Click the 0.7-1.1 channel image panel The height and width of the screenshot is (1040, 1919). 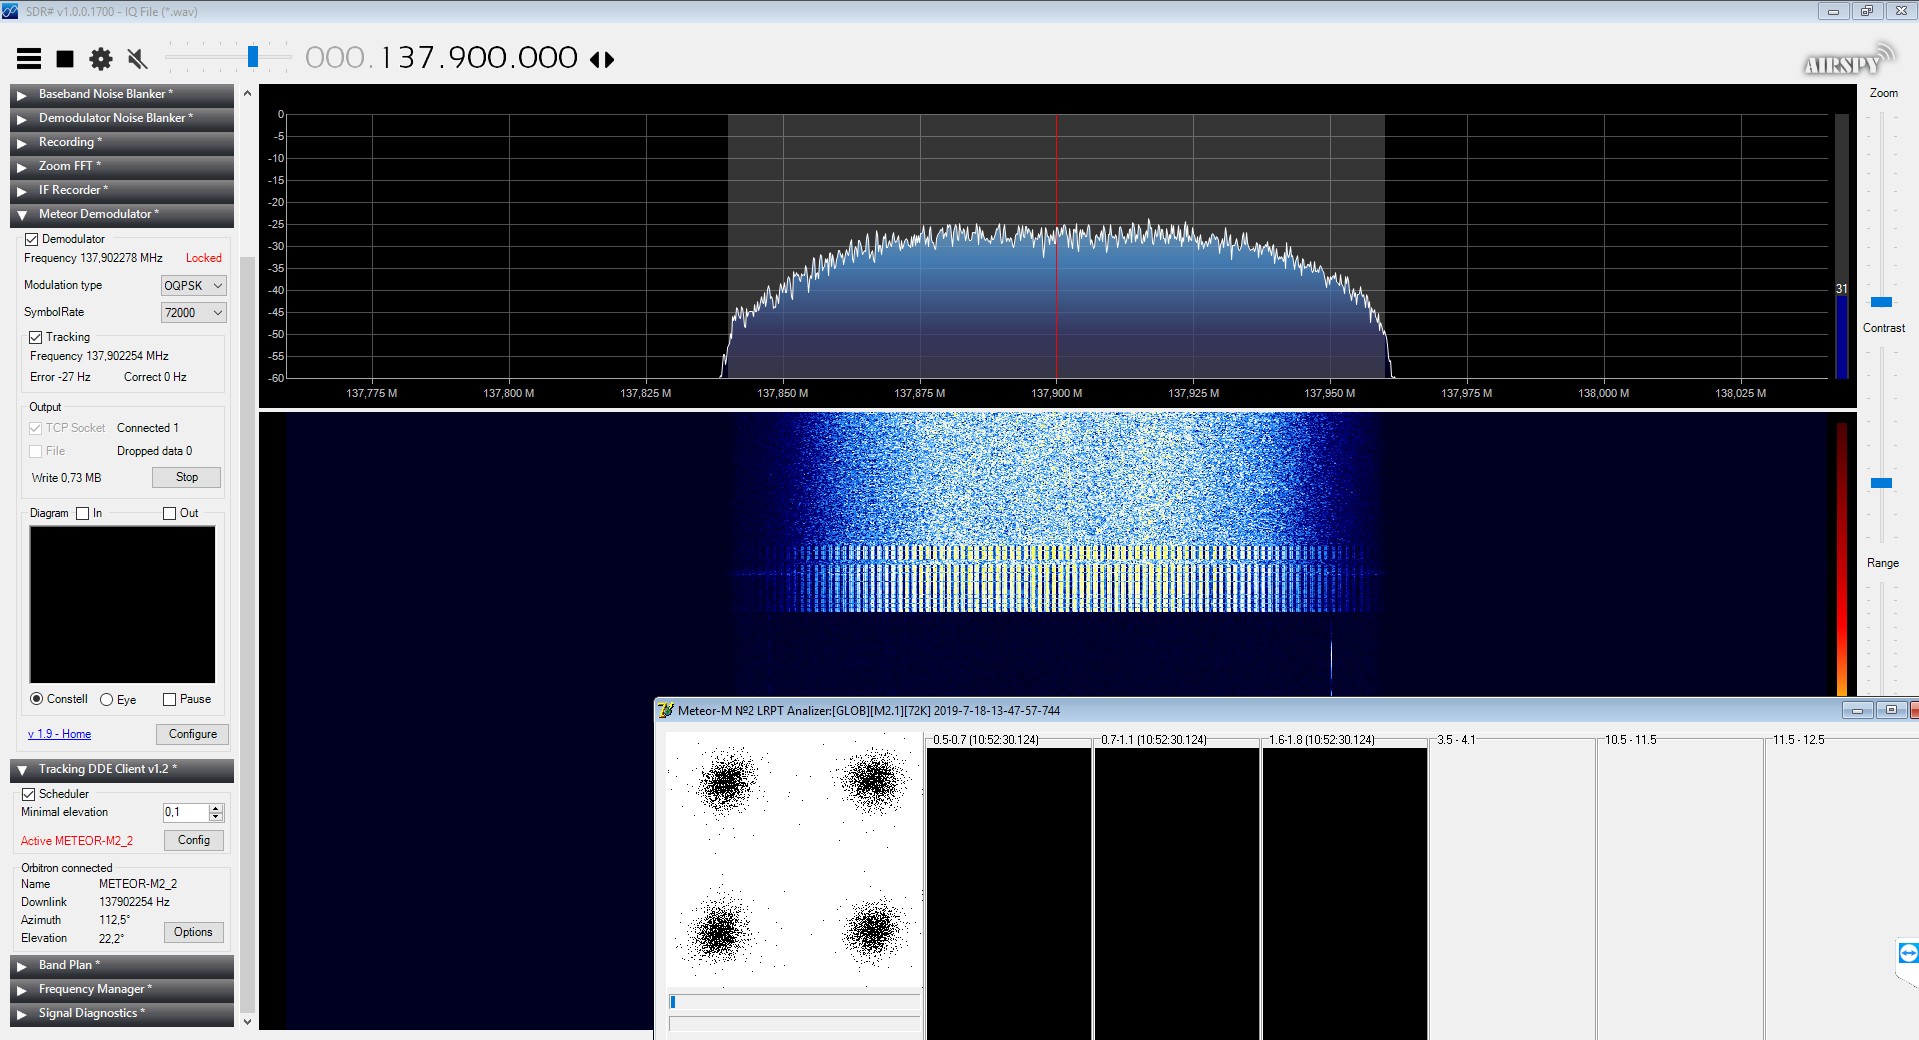1177,893
